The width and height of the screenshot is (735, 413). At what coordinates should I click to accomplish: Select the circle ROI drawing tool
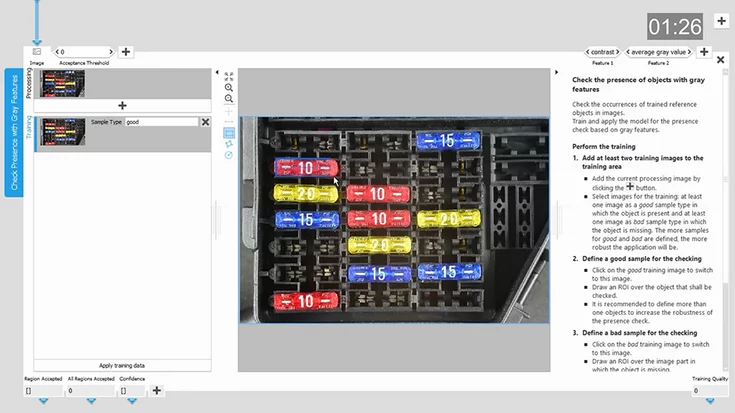tap(229, 155)
